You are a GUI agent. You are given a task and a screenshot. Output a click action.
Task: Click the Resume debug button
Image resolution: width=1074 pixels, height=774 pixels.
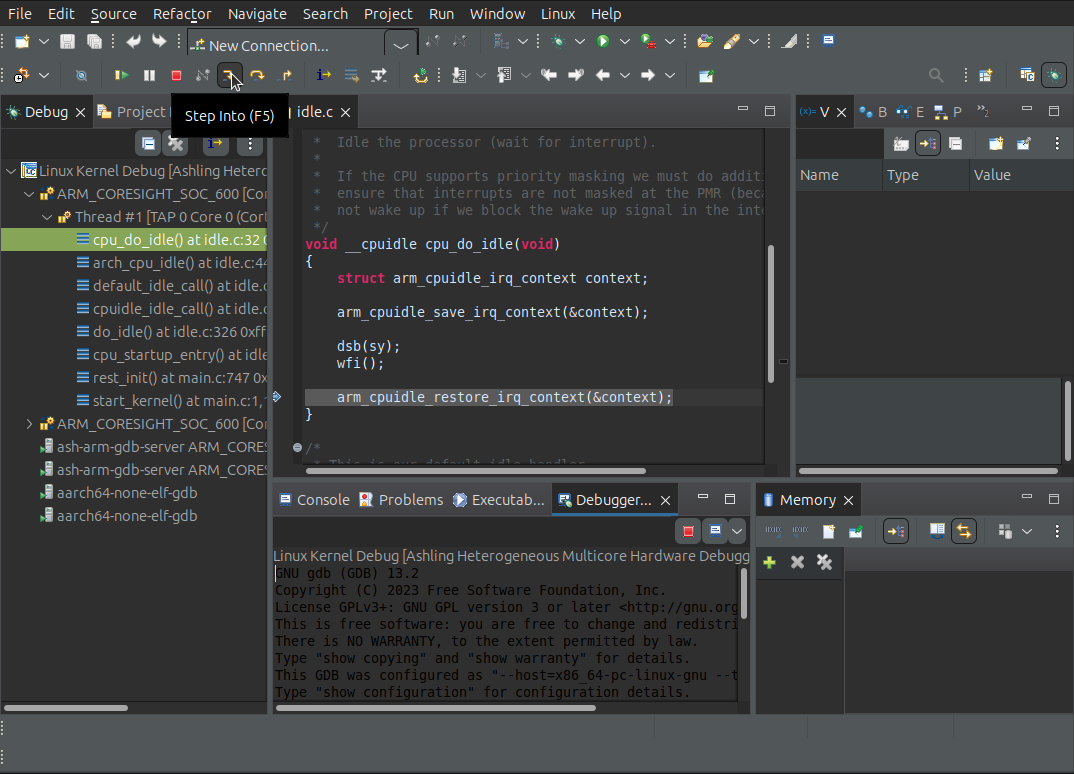tap(122, 75)
